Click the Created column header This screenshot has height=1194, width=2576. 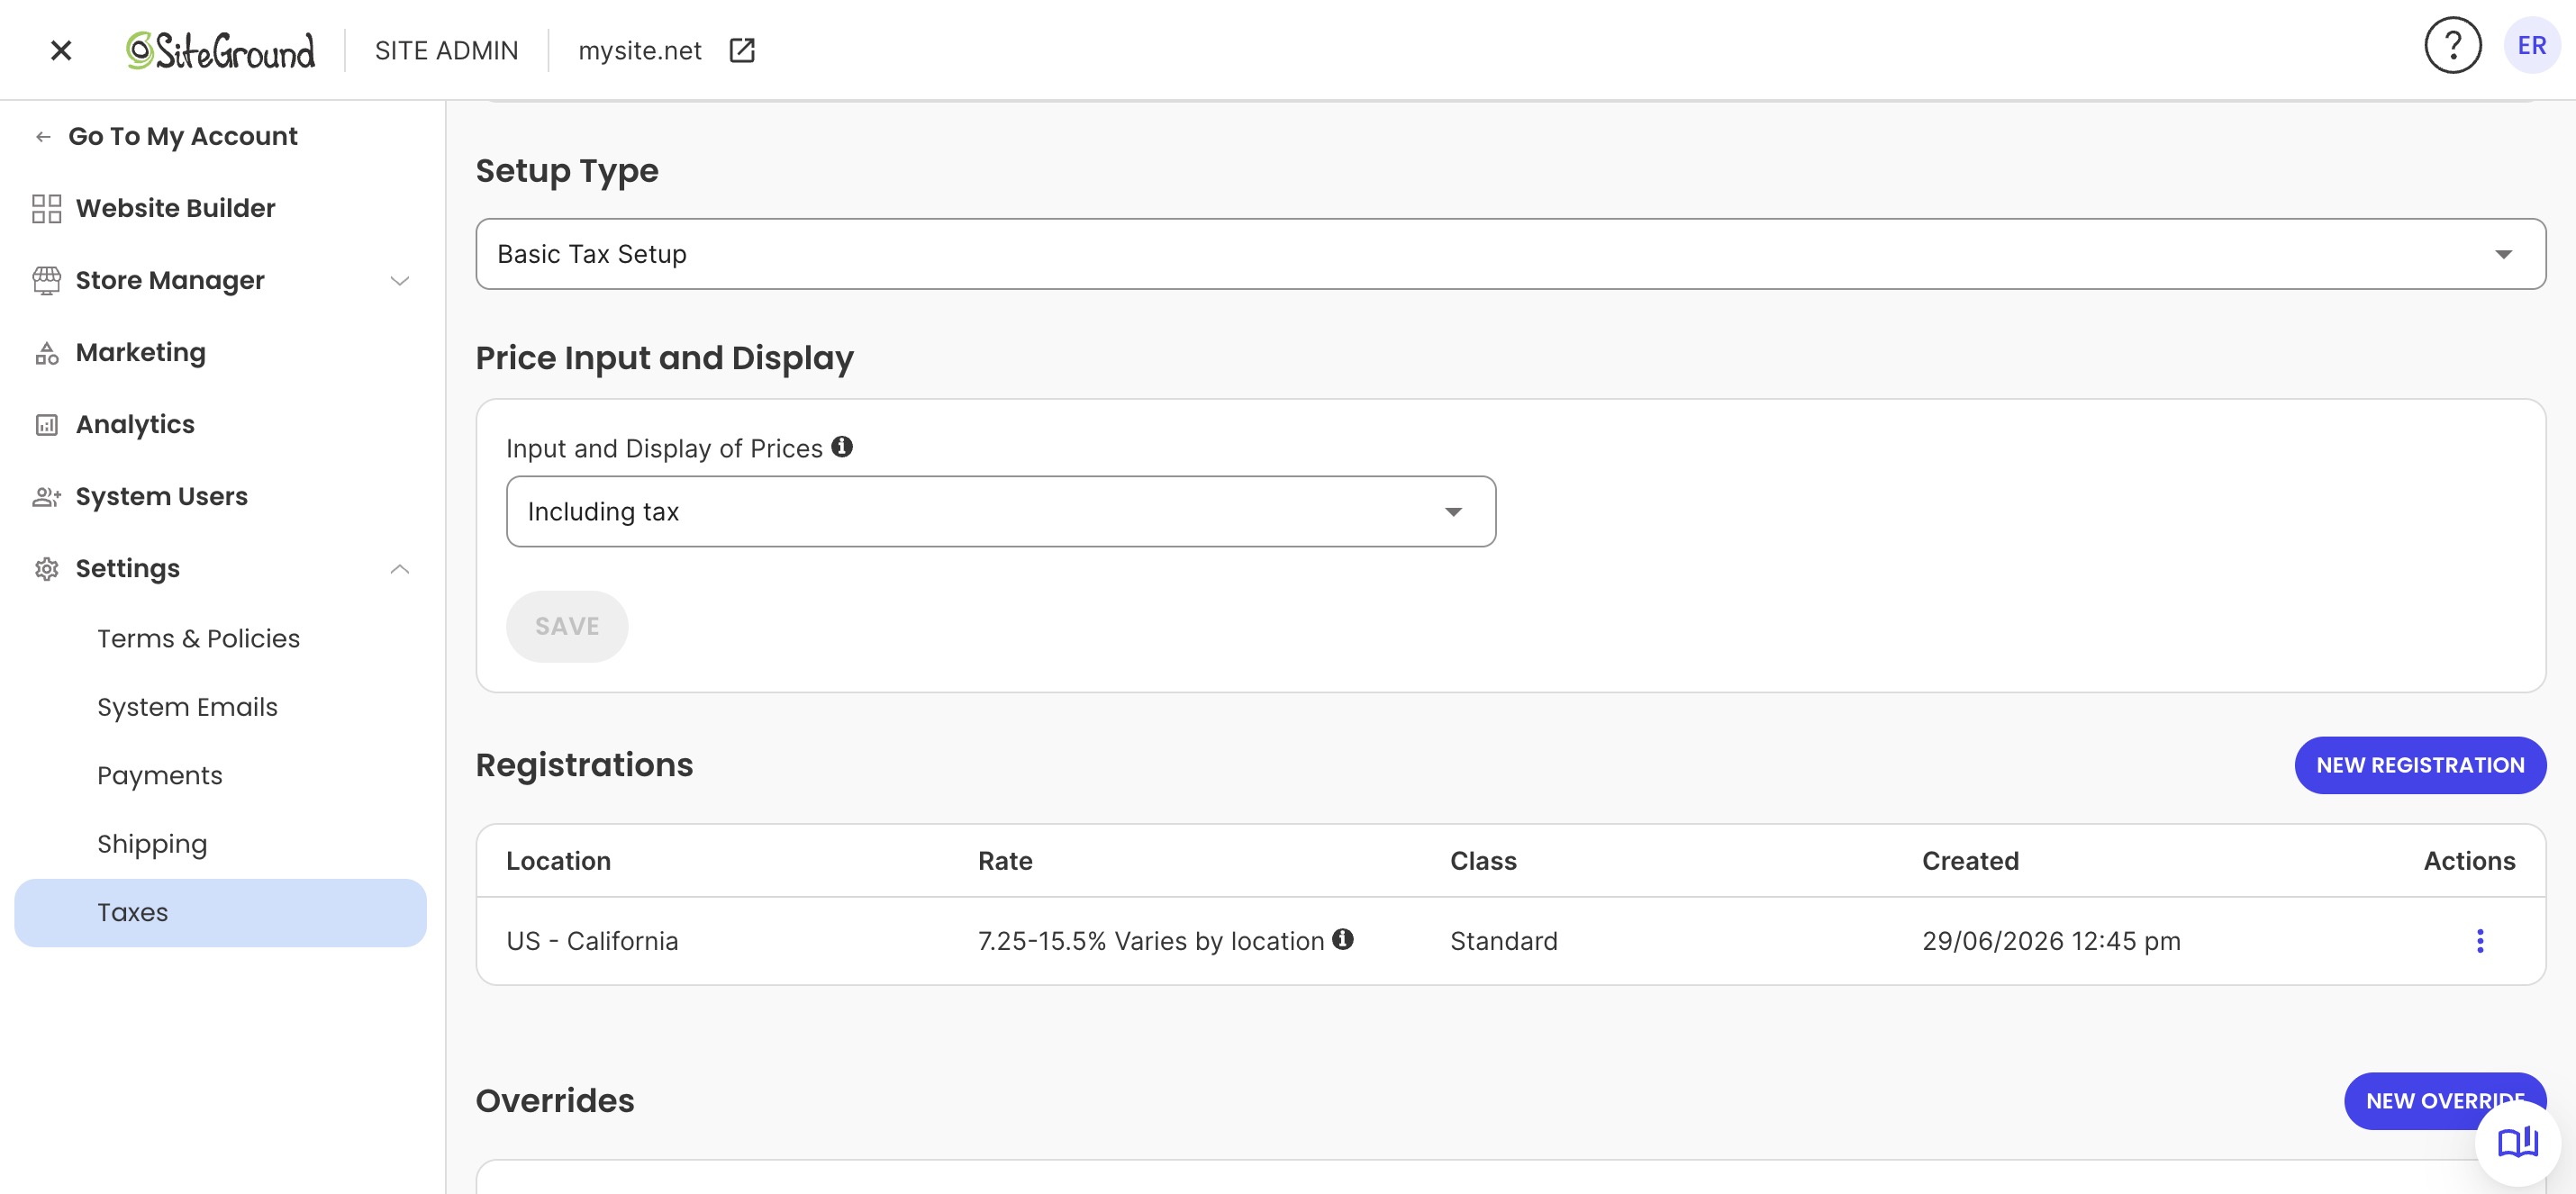[1970, 861]
